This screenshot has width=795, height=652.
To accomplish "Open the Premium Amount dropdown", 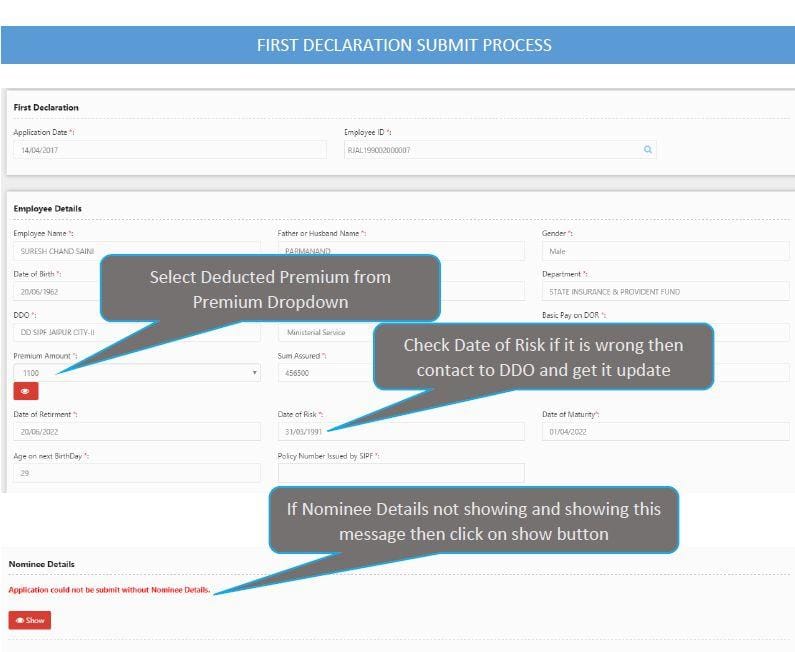I will (x=137, y=373).
